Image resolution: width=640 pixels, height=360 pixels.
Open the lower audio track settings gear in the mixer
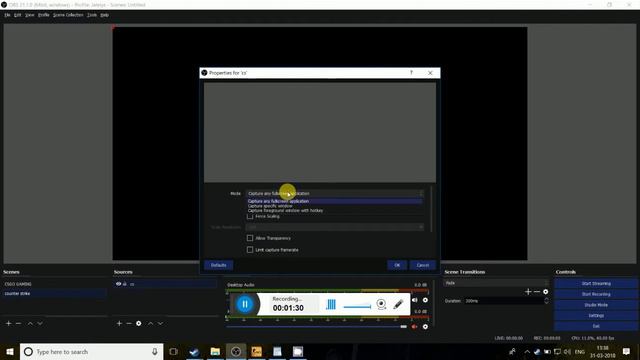click(x=425, y=327)
